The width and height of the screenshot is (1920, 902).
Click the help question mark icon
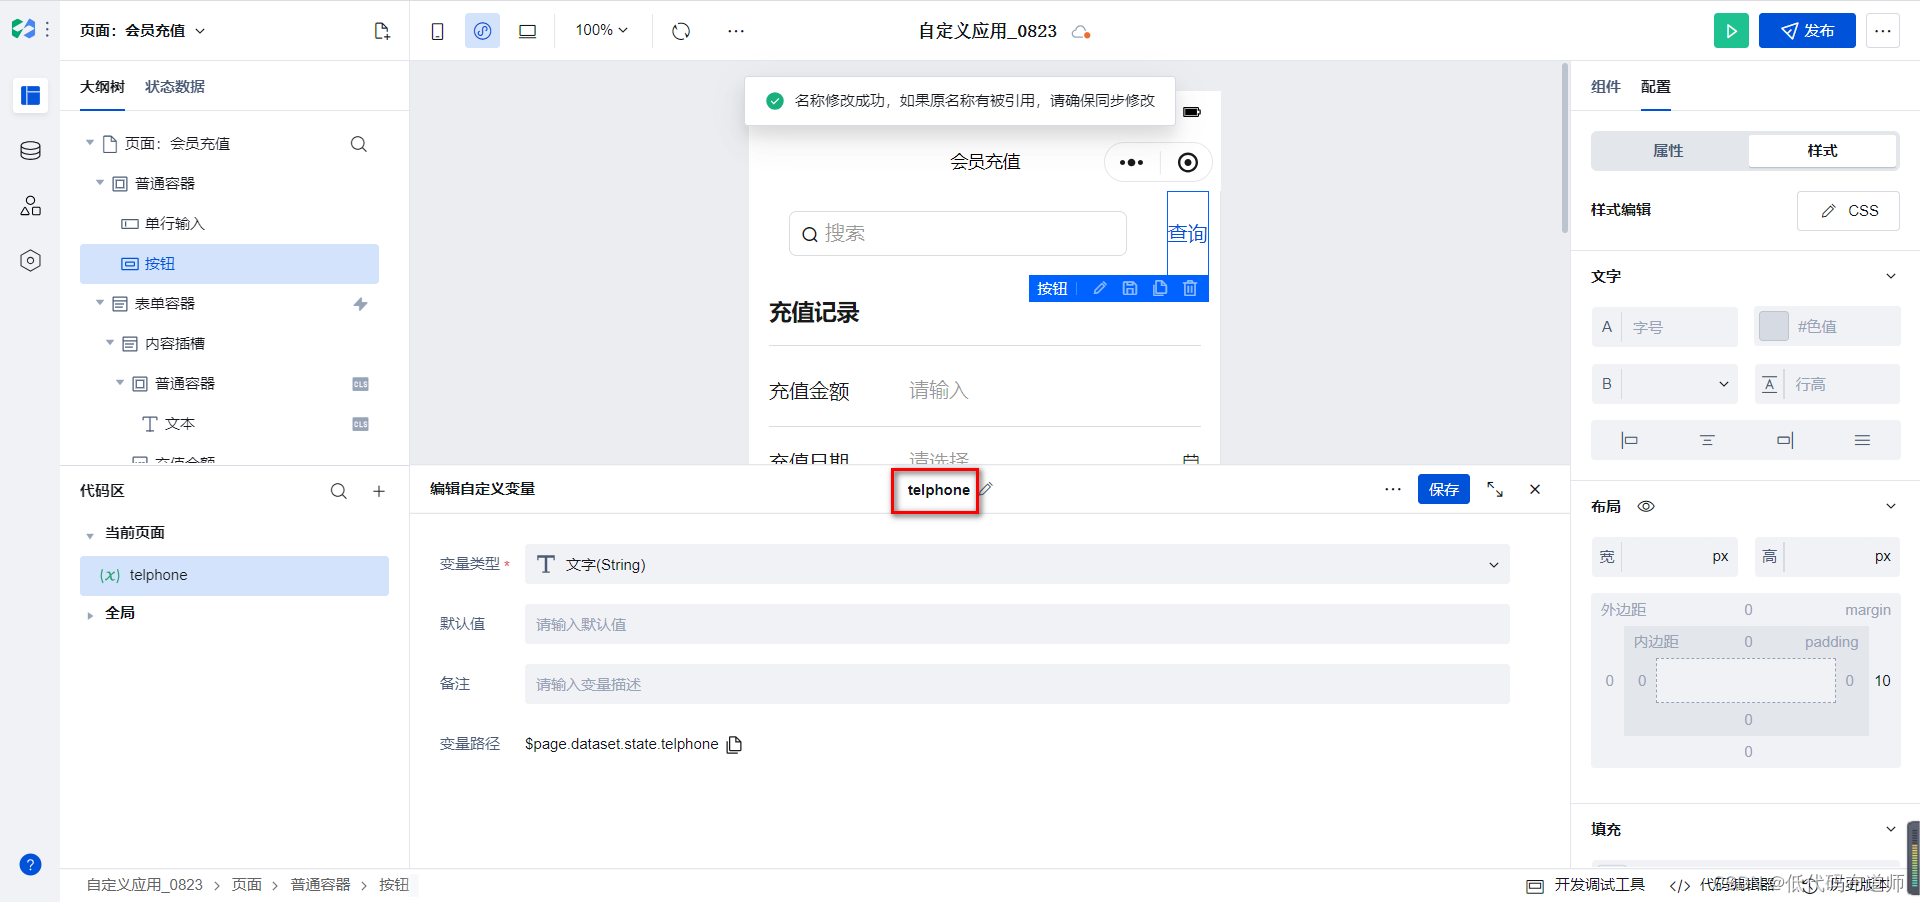point(31,865)
